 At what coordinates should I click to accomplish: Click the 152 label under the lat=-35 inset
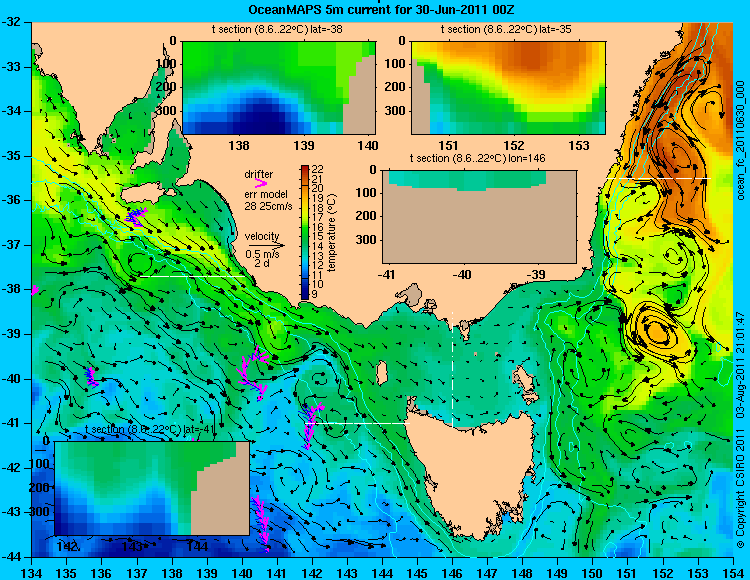514,145
